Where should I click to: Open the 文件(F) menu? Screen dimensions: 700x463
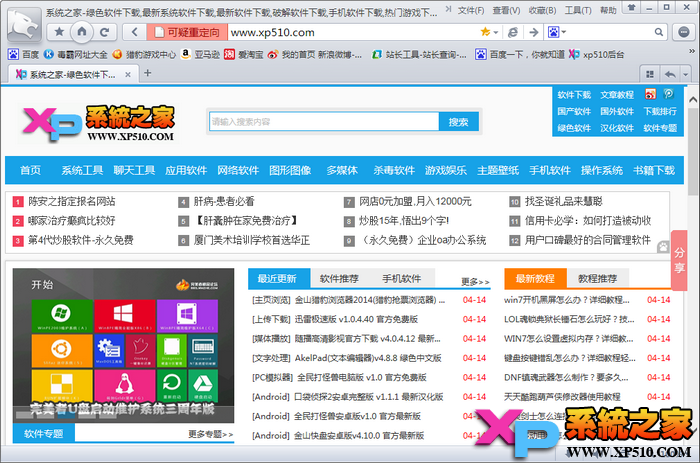pyautogui.click(x=471, y=10)
